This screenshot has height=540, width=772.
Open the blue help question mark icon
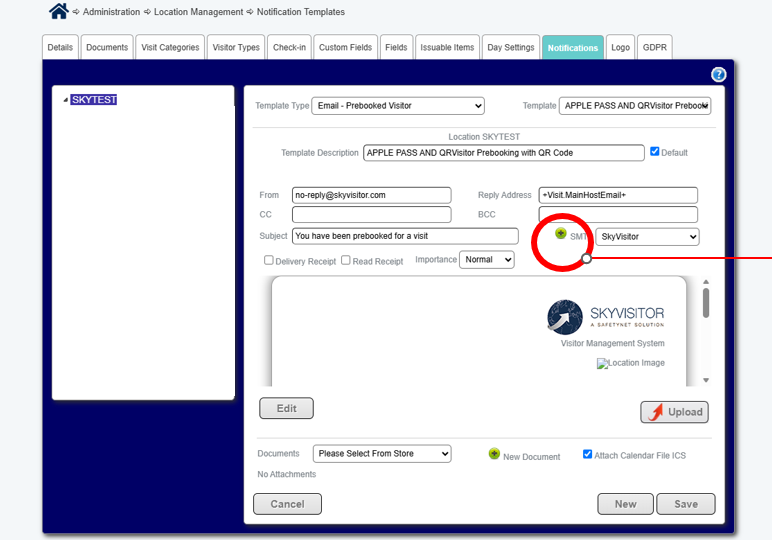point(718,74)
